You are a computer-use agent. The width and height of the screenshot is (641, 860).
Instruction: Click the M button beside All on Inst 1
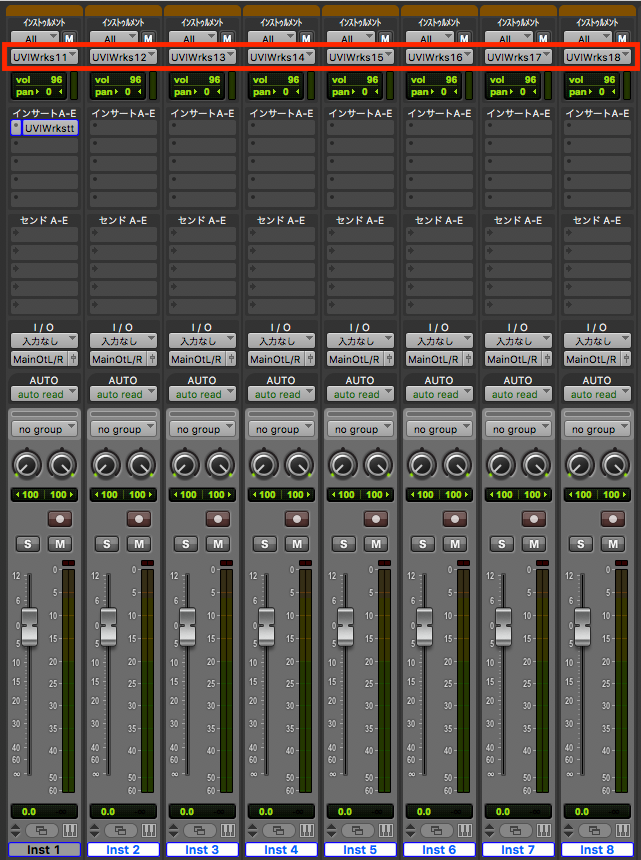tap(69, 39)
